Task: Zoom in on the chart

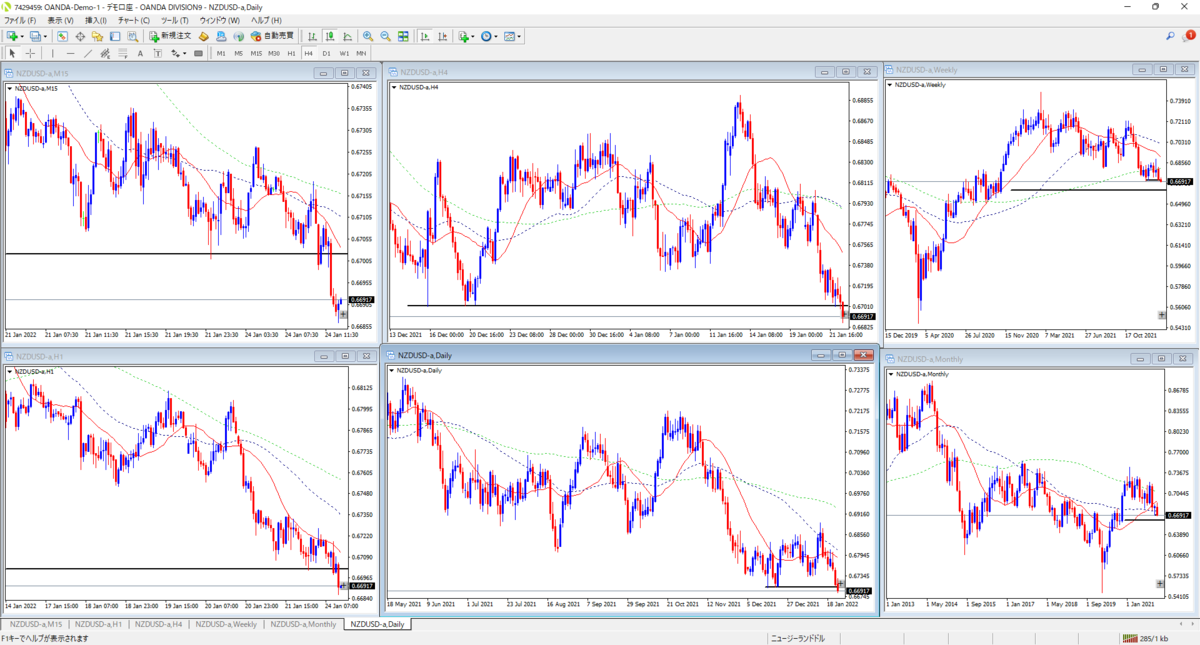Action: tap(368, 36)
